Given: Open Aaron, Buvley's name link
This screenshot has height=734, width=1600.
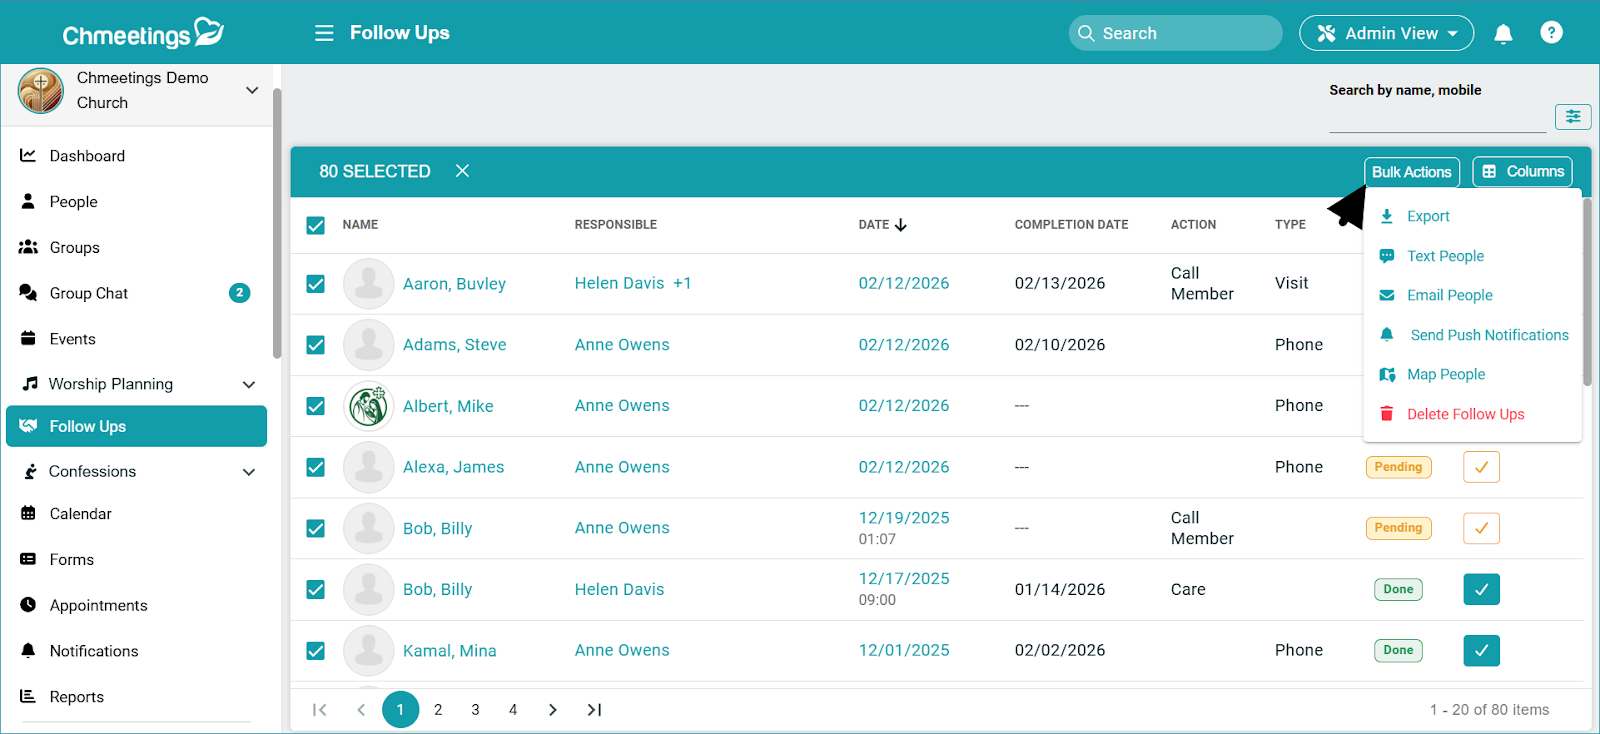Looking at the screenshot, I should click(454, 284).
